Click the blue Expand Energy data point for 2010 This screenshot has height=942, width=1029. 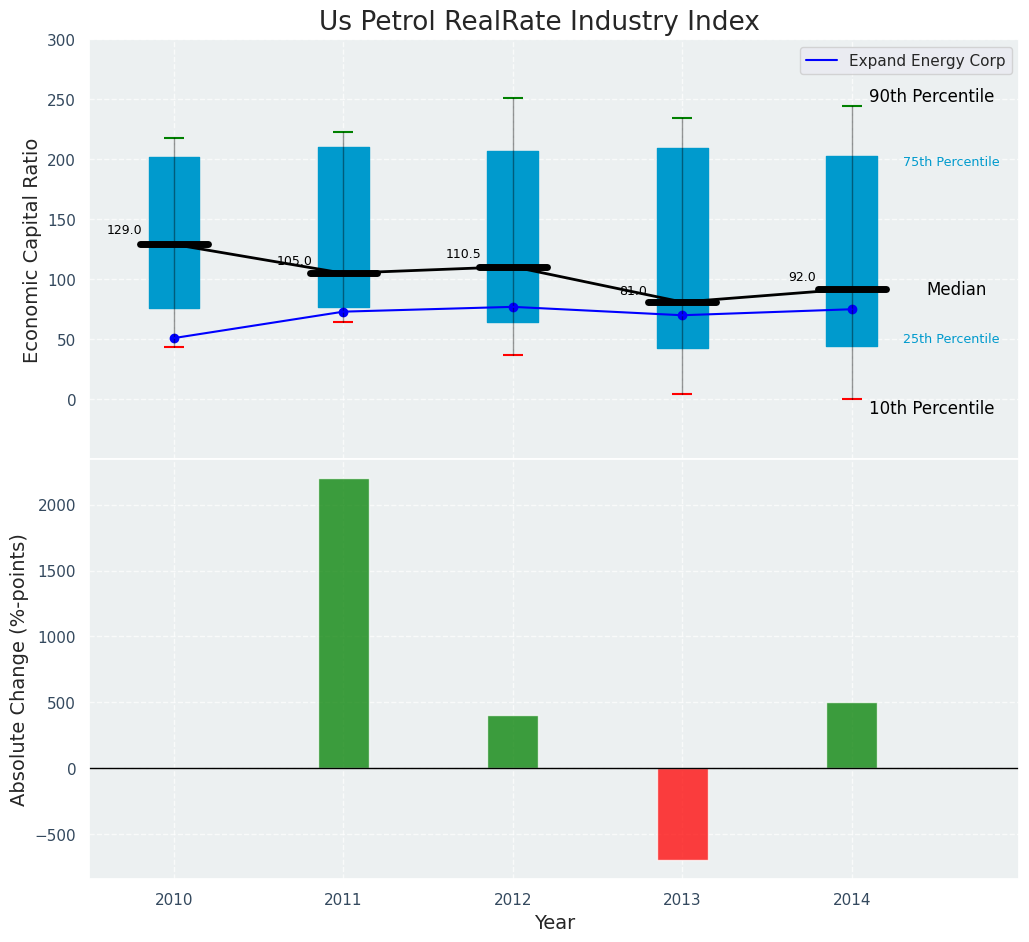click(174, 338)
